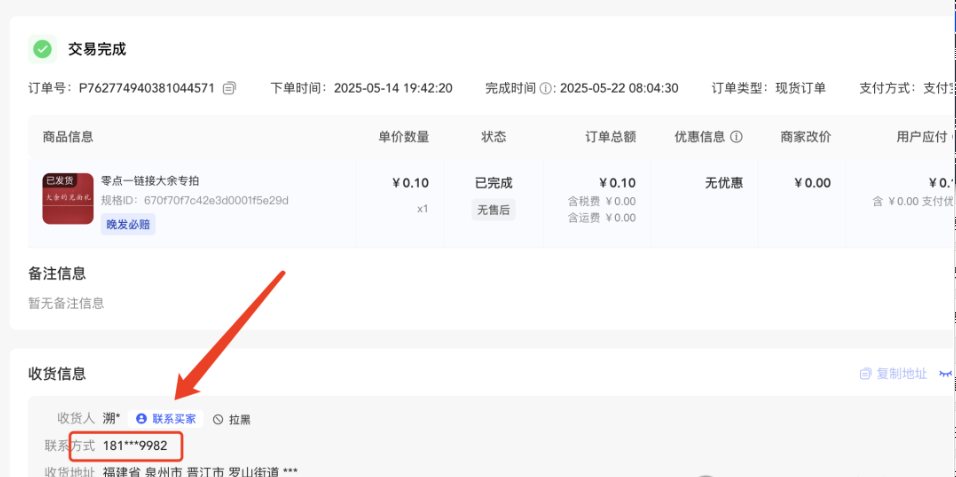Image resolution: width=956 pixels, height=477 pixels.
Task: Click the info icon beside 完成时间
Action: 546,88
